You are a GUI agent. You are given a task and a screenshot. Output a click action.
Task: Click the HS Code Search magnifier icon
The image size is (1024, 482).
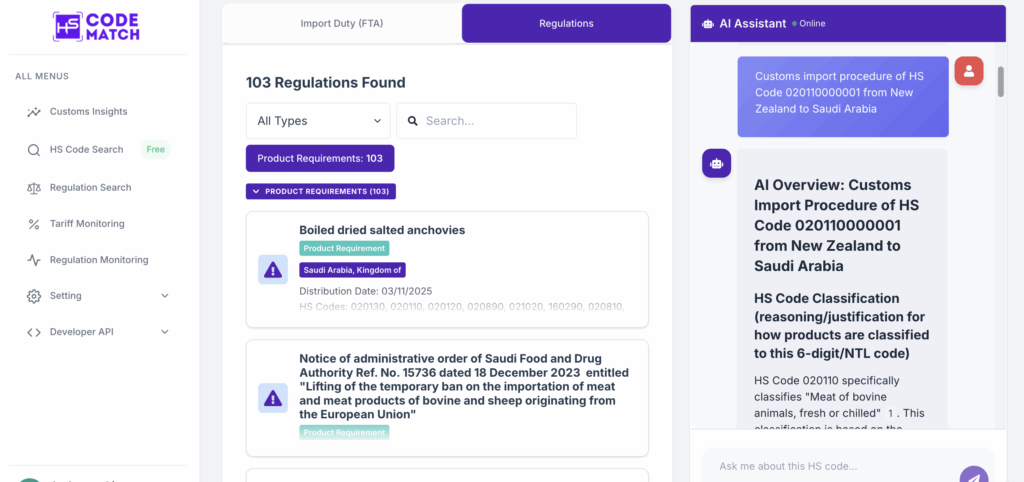click(33, 150)
